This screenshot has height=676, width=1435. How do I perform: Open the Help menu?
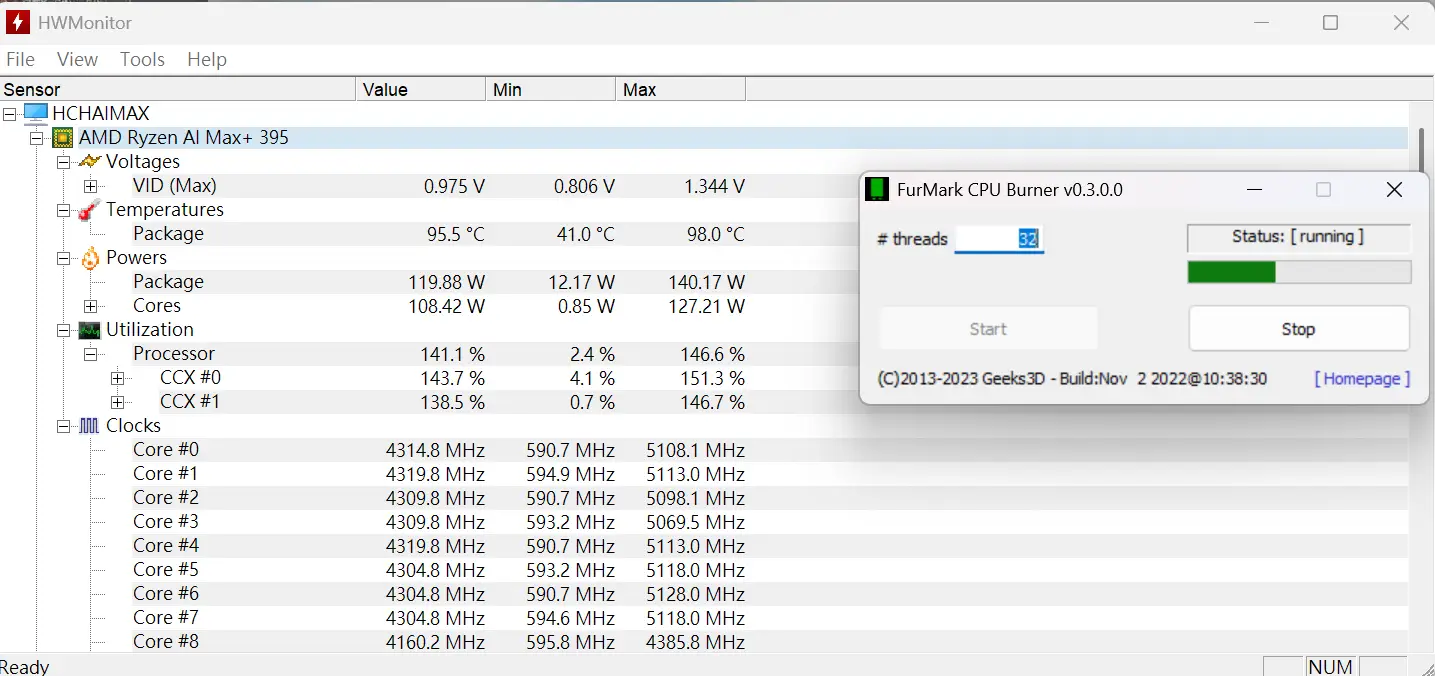coord(207,59)
